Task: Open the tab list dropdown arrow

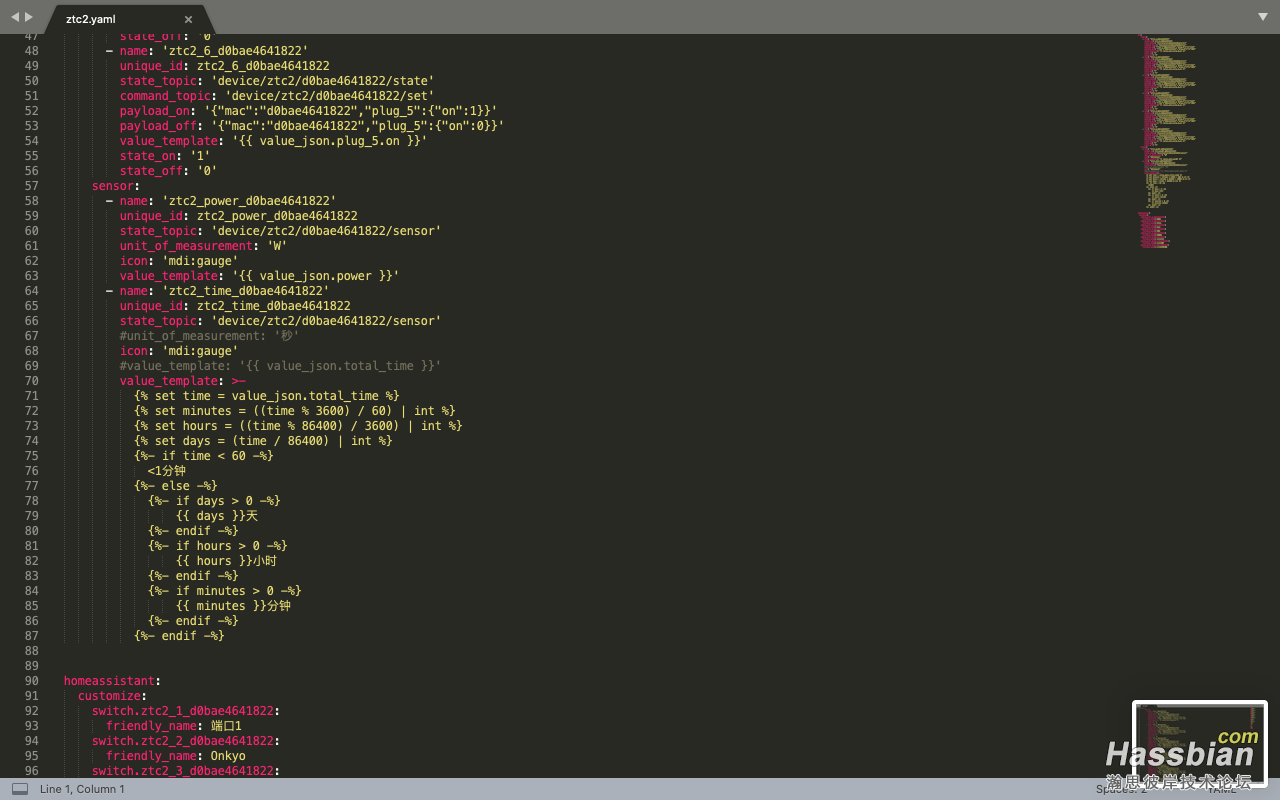Action: [1263, 17]
